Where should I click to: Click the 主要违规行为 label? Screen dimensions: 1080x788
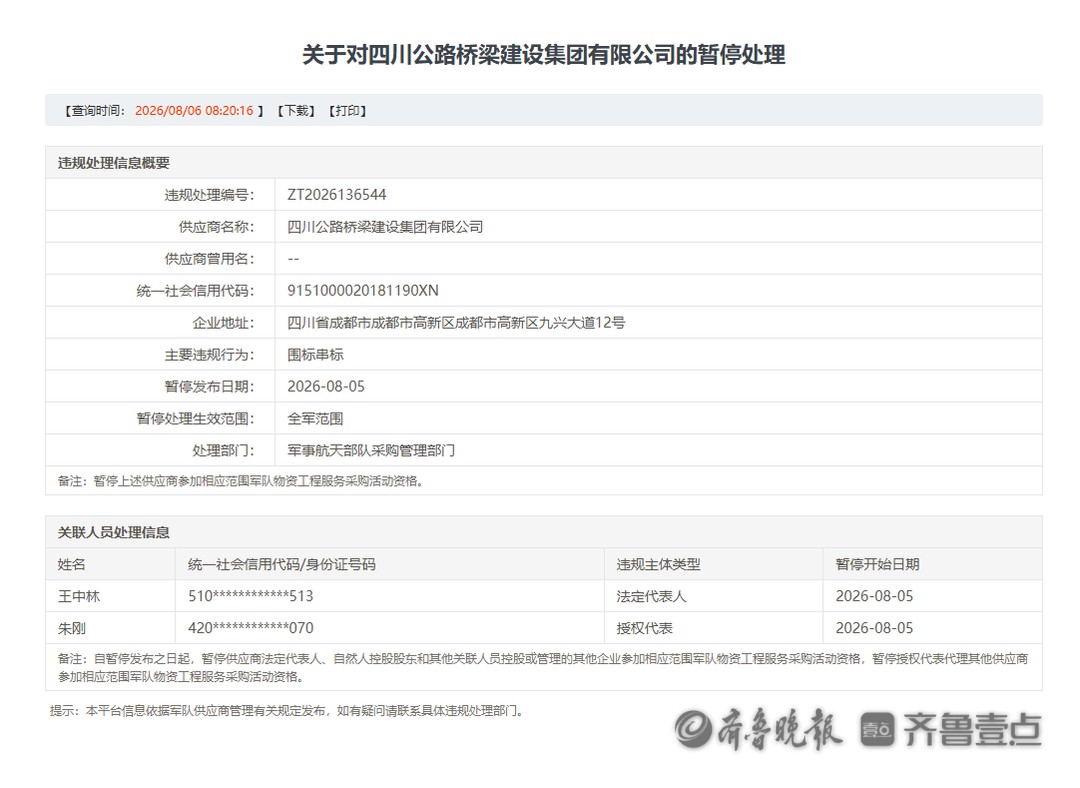[209, 355]
